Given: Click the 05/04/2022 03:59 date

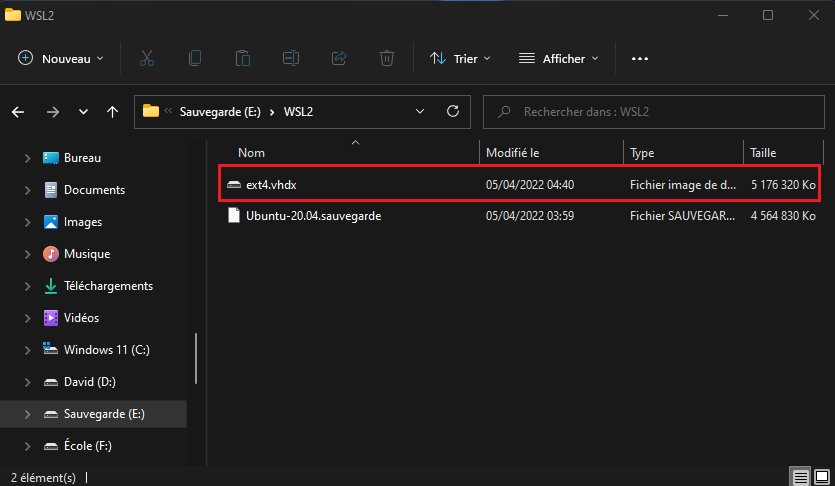Looking at the screenshot, I should 530,216.
